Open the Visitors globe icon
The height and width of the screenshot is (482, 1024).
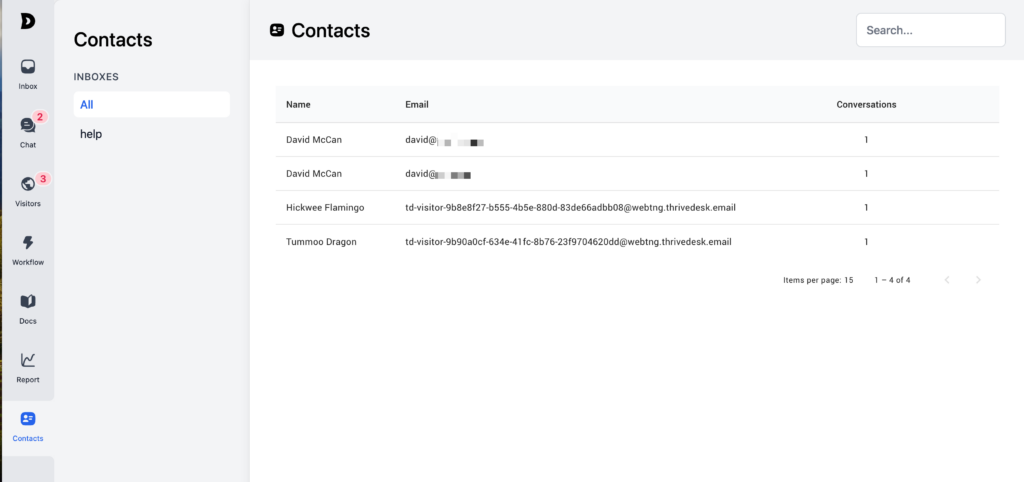tap(28, 185)
